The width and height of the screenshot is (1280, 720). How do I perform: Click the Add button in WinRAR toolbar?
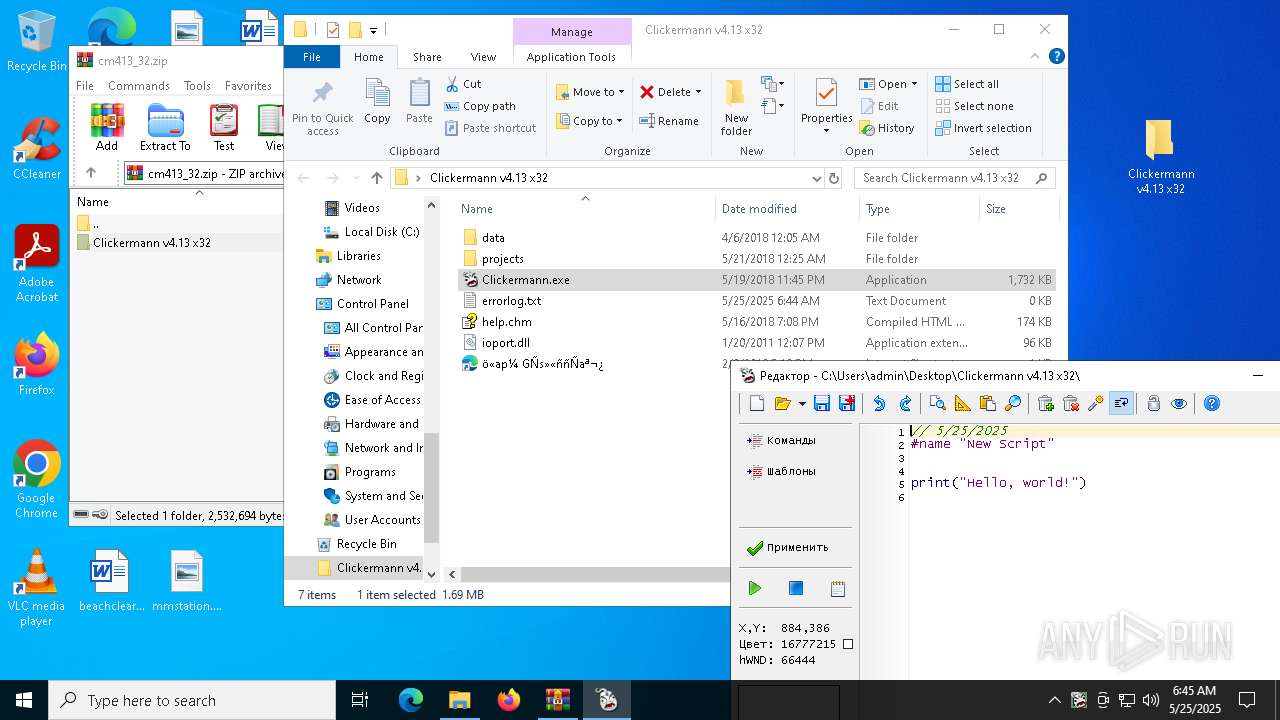coord(107,127)
